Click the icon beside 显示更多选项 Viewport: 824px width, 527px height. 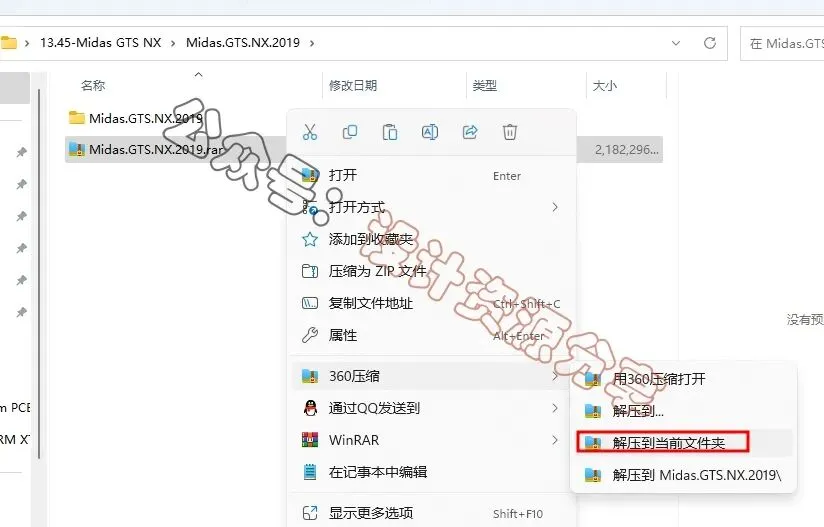tap(310, 513)
